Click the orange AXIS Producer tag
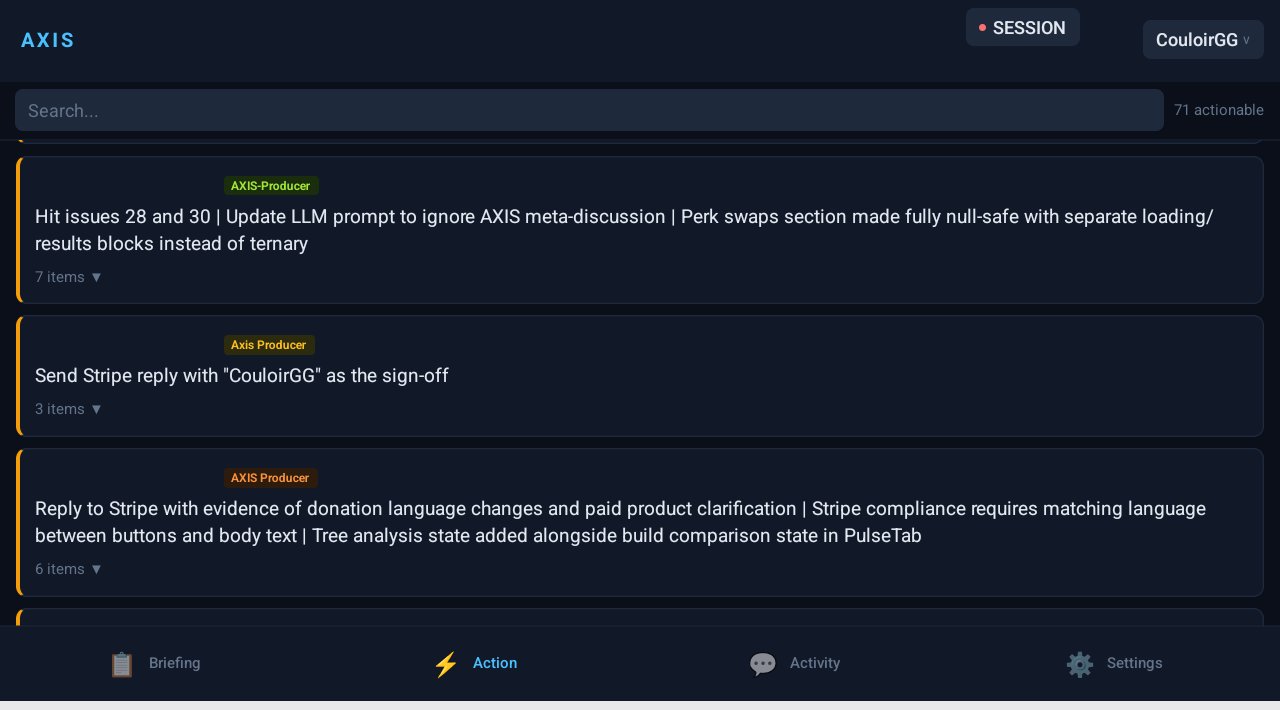The height and width of the screenshot is (710, 1280). [x=270, y=478]
